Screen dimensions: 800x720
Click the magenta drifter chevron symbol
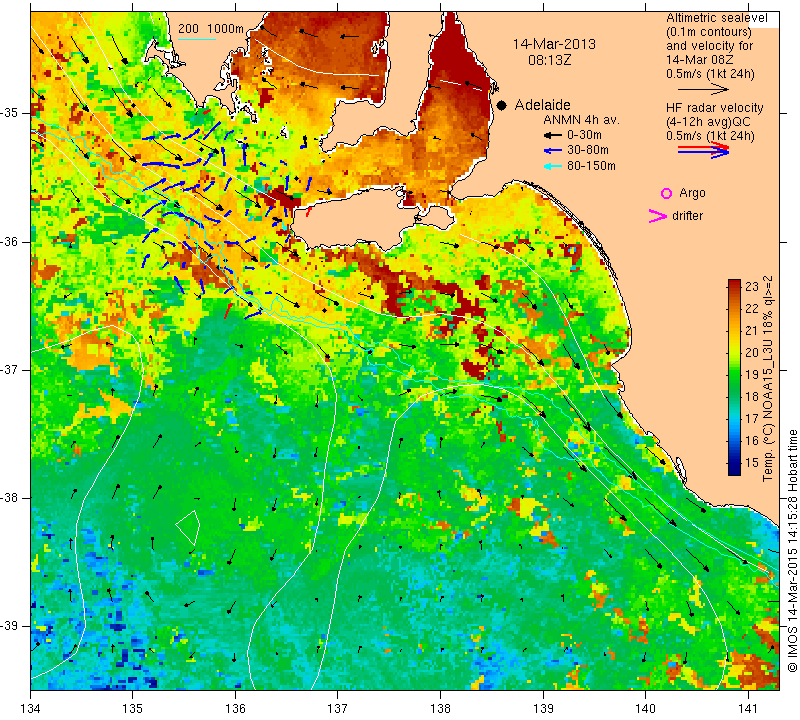click(x=658, y=216)
